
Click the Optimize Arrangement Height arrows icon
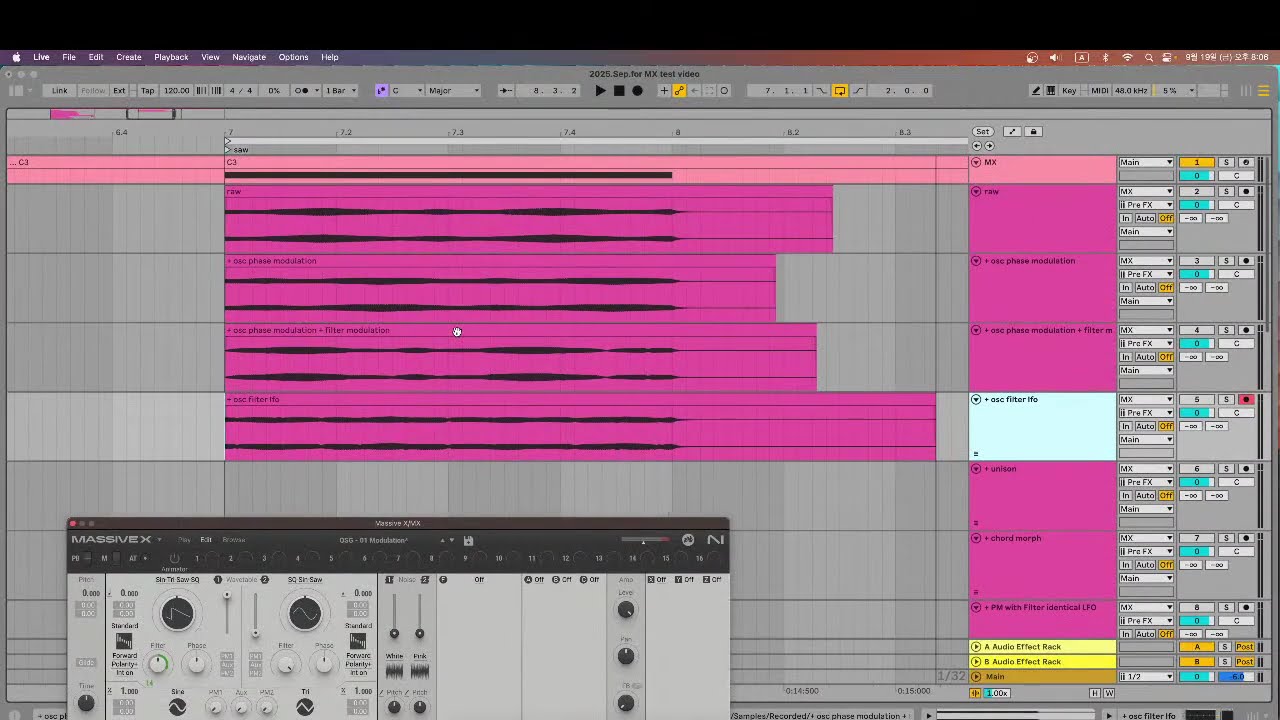[1012, 132]
